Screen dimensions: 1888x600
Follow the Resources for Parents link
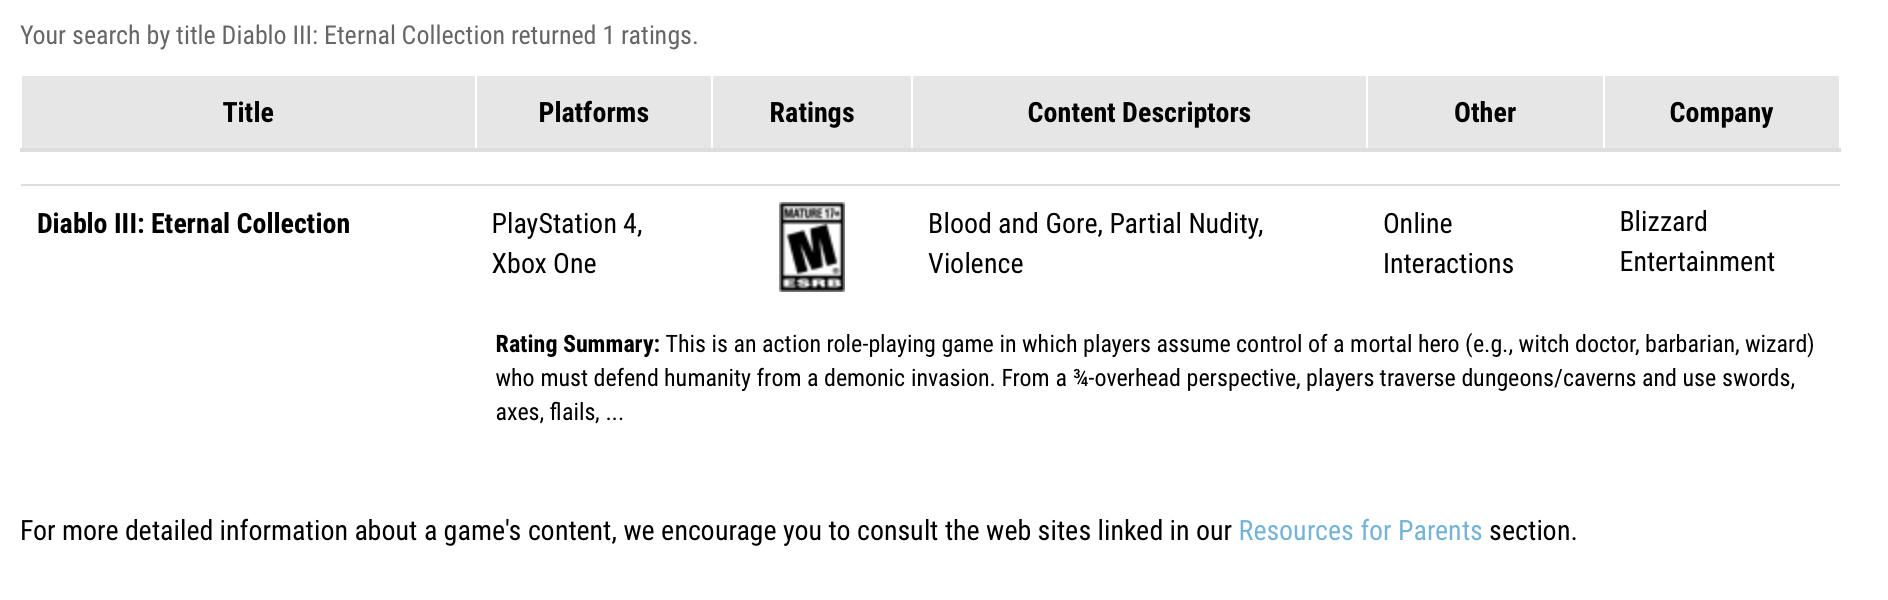[x=1359, y=531]
